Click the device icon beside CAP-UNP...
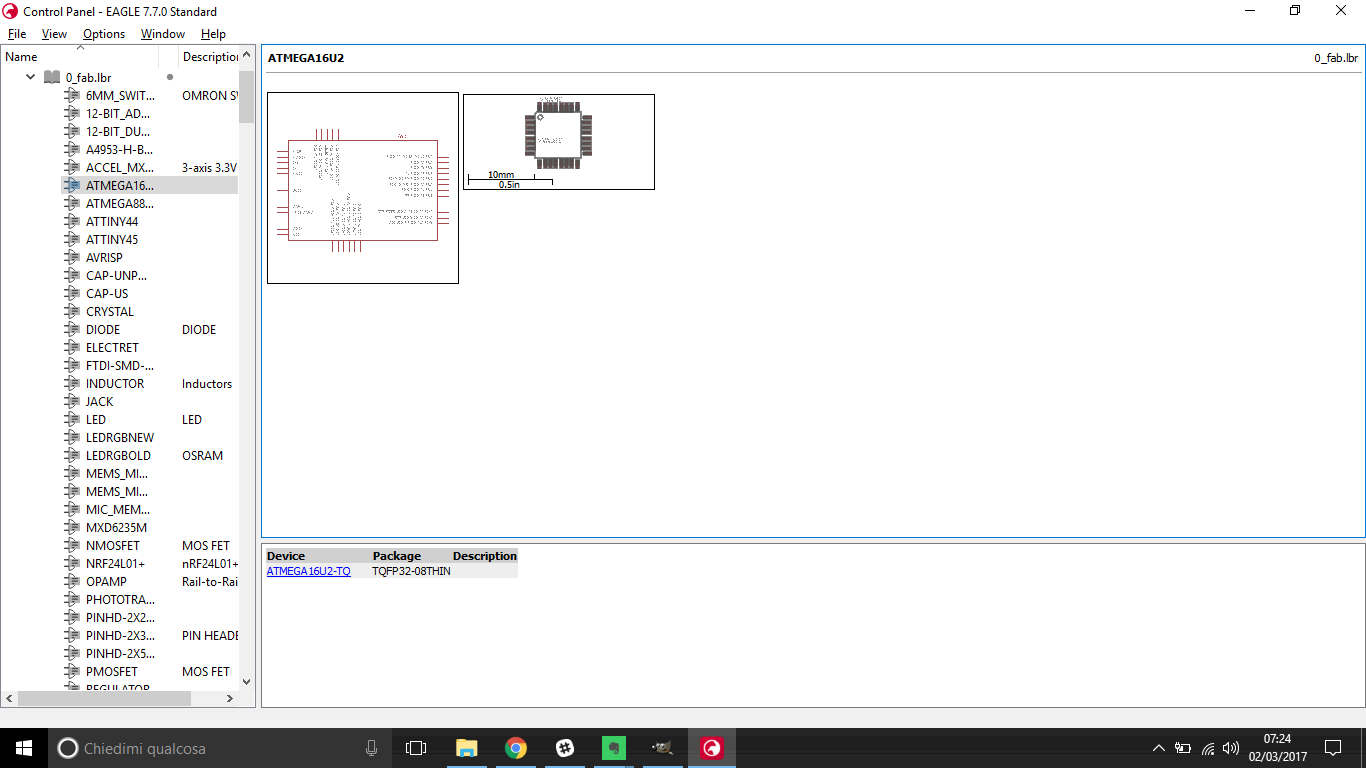Image resolution: width=1366 pixels, height=768 pixels. 72,275
